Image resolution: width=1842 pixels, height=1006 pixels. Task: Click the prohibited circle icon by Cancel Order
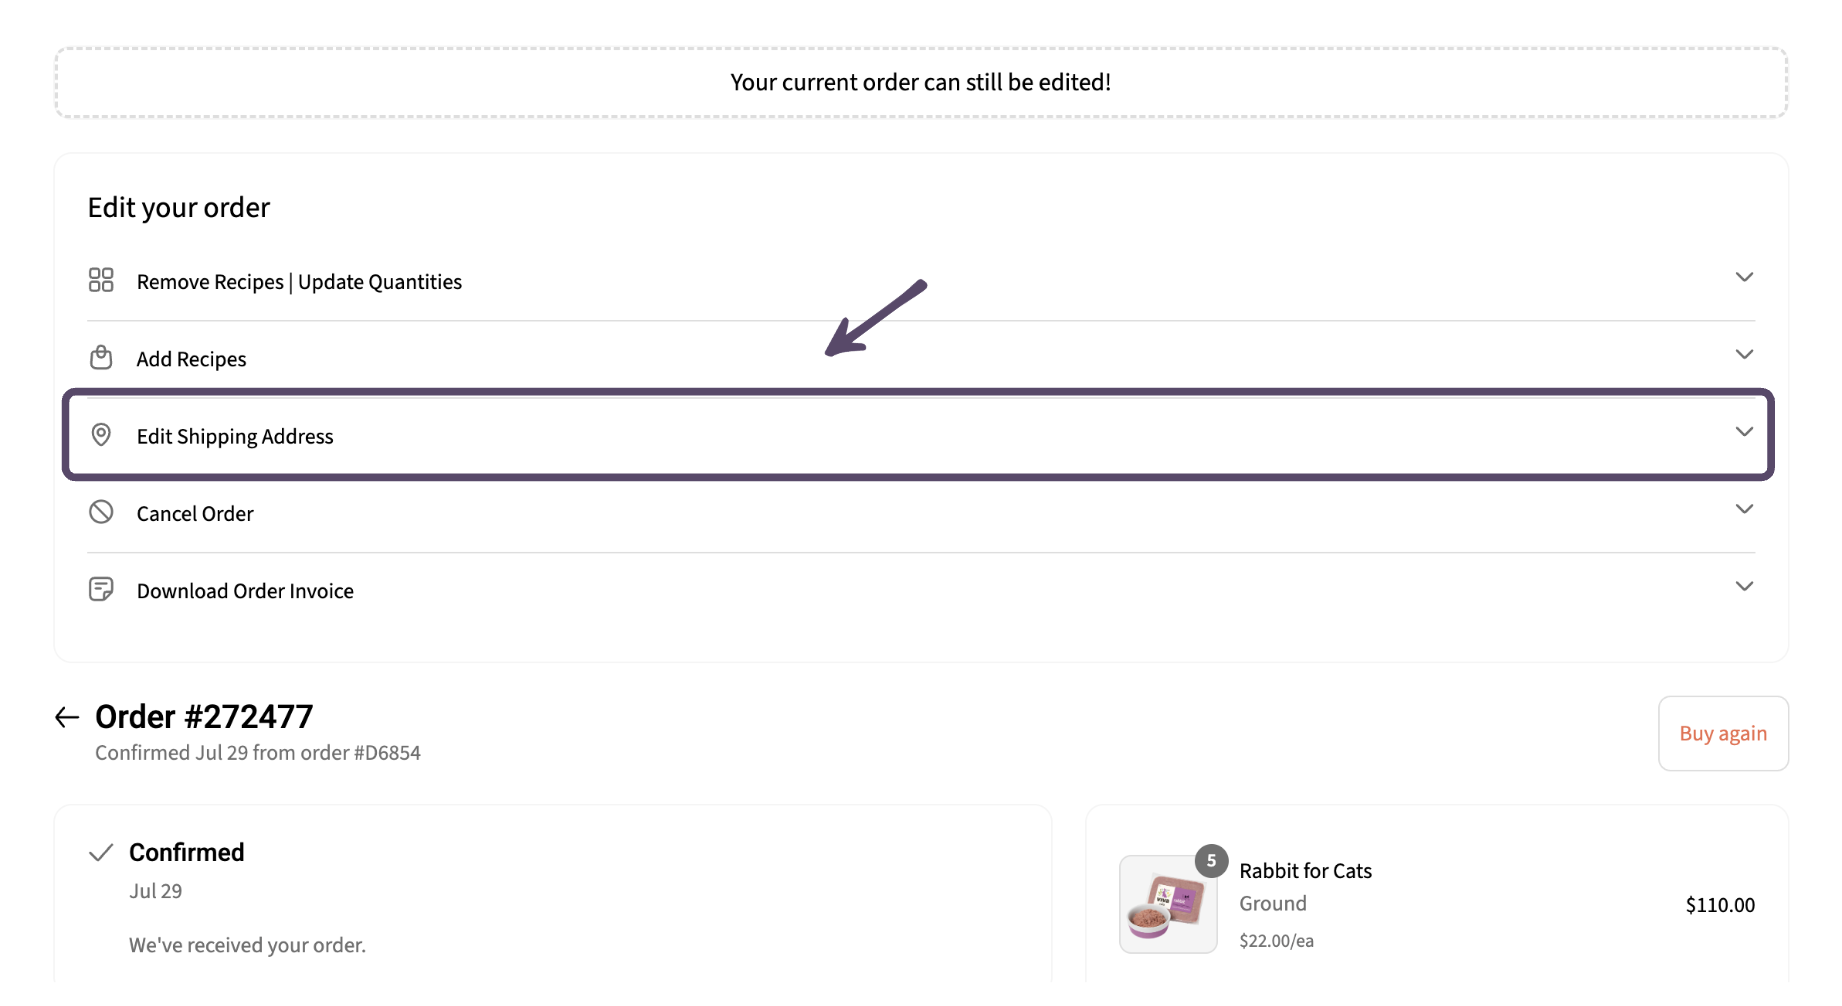click(x=101, y=512)
